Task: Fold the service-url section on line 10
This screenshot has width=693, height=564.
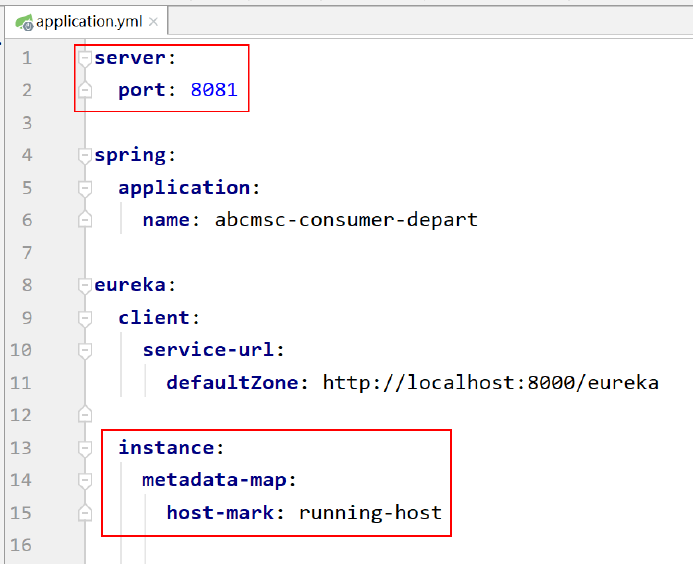Action: [x=85, y=350]
